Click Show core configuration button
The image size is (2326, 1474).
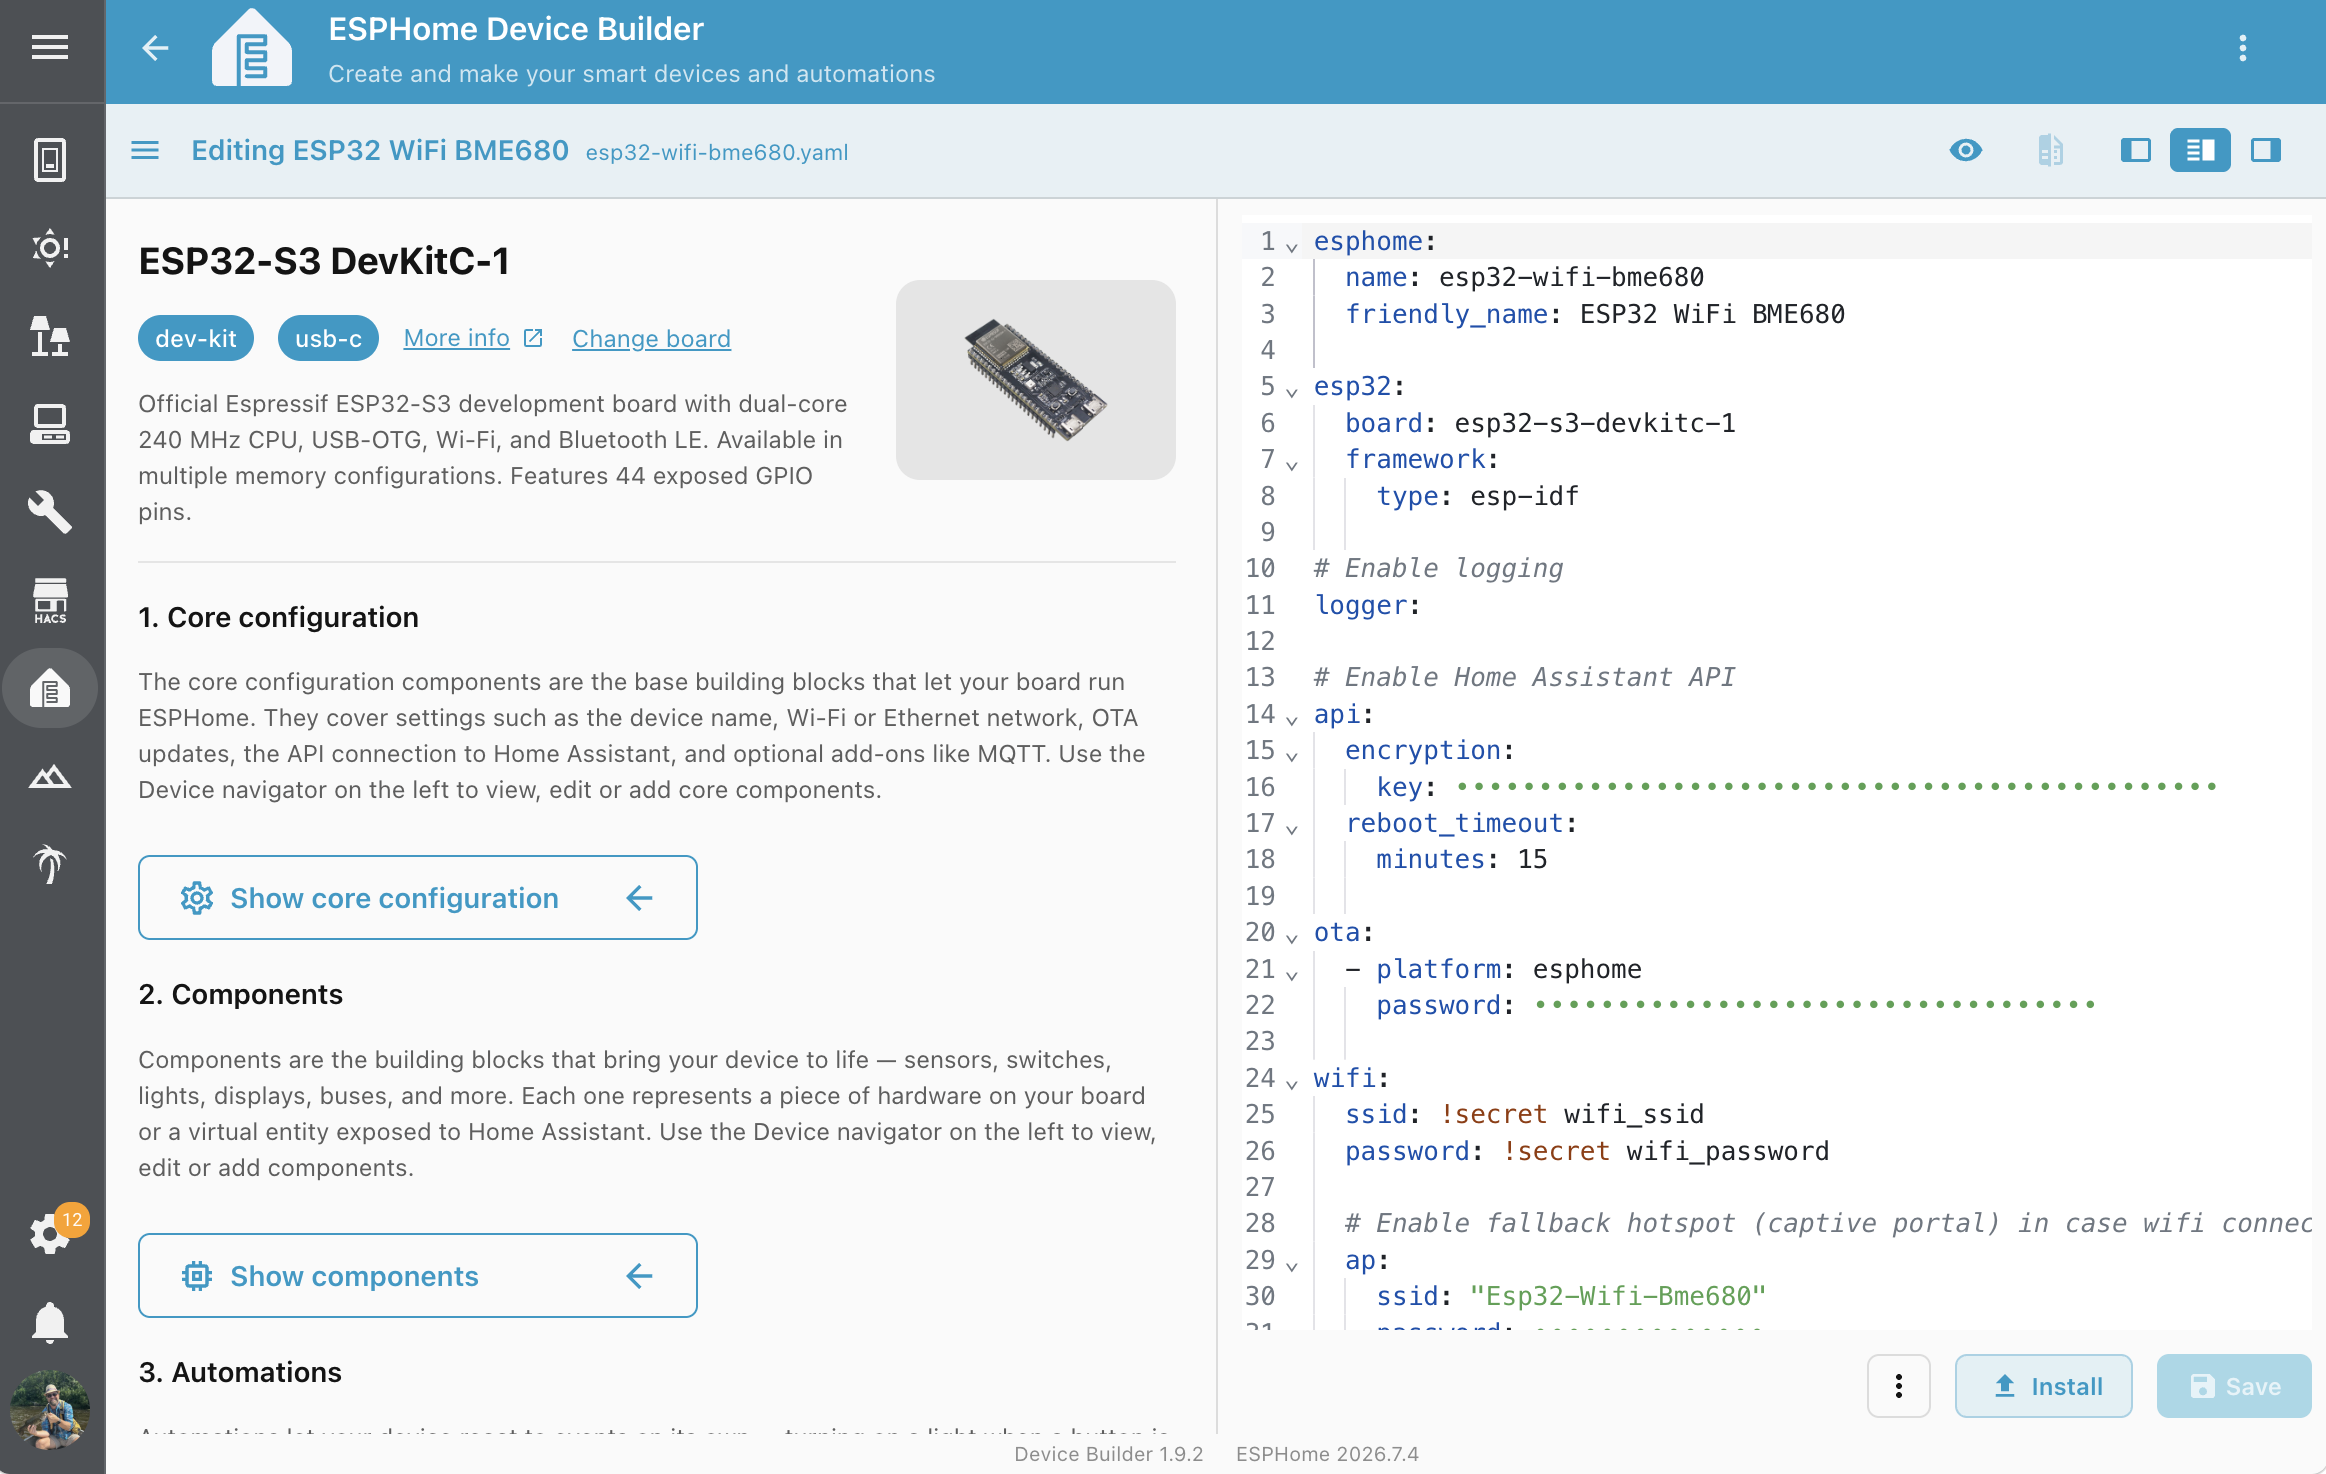click(418, 897)
